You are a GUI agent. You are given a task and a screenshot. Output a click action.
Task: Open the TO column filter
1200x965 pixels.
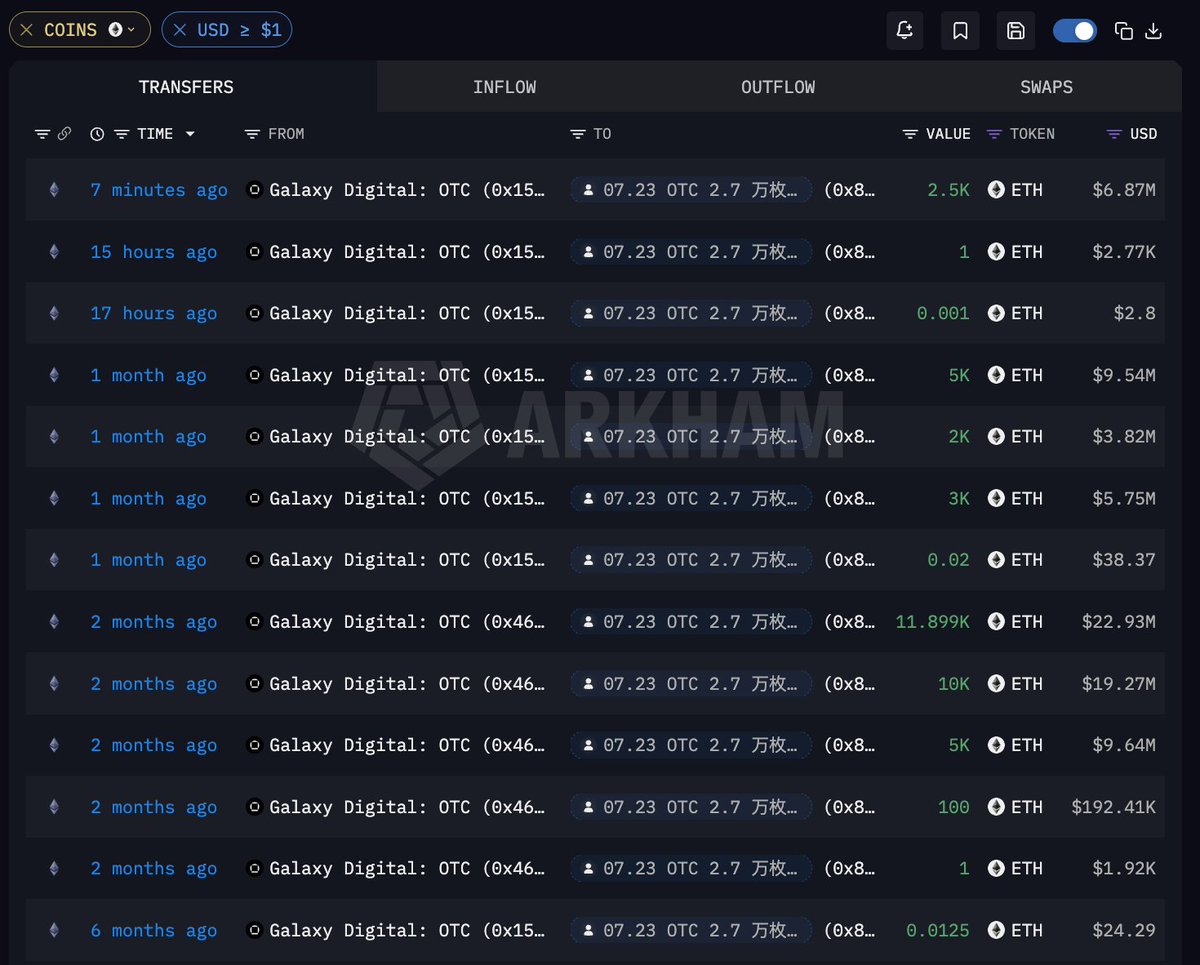(x=578, y=134)
